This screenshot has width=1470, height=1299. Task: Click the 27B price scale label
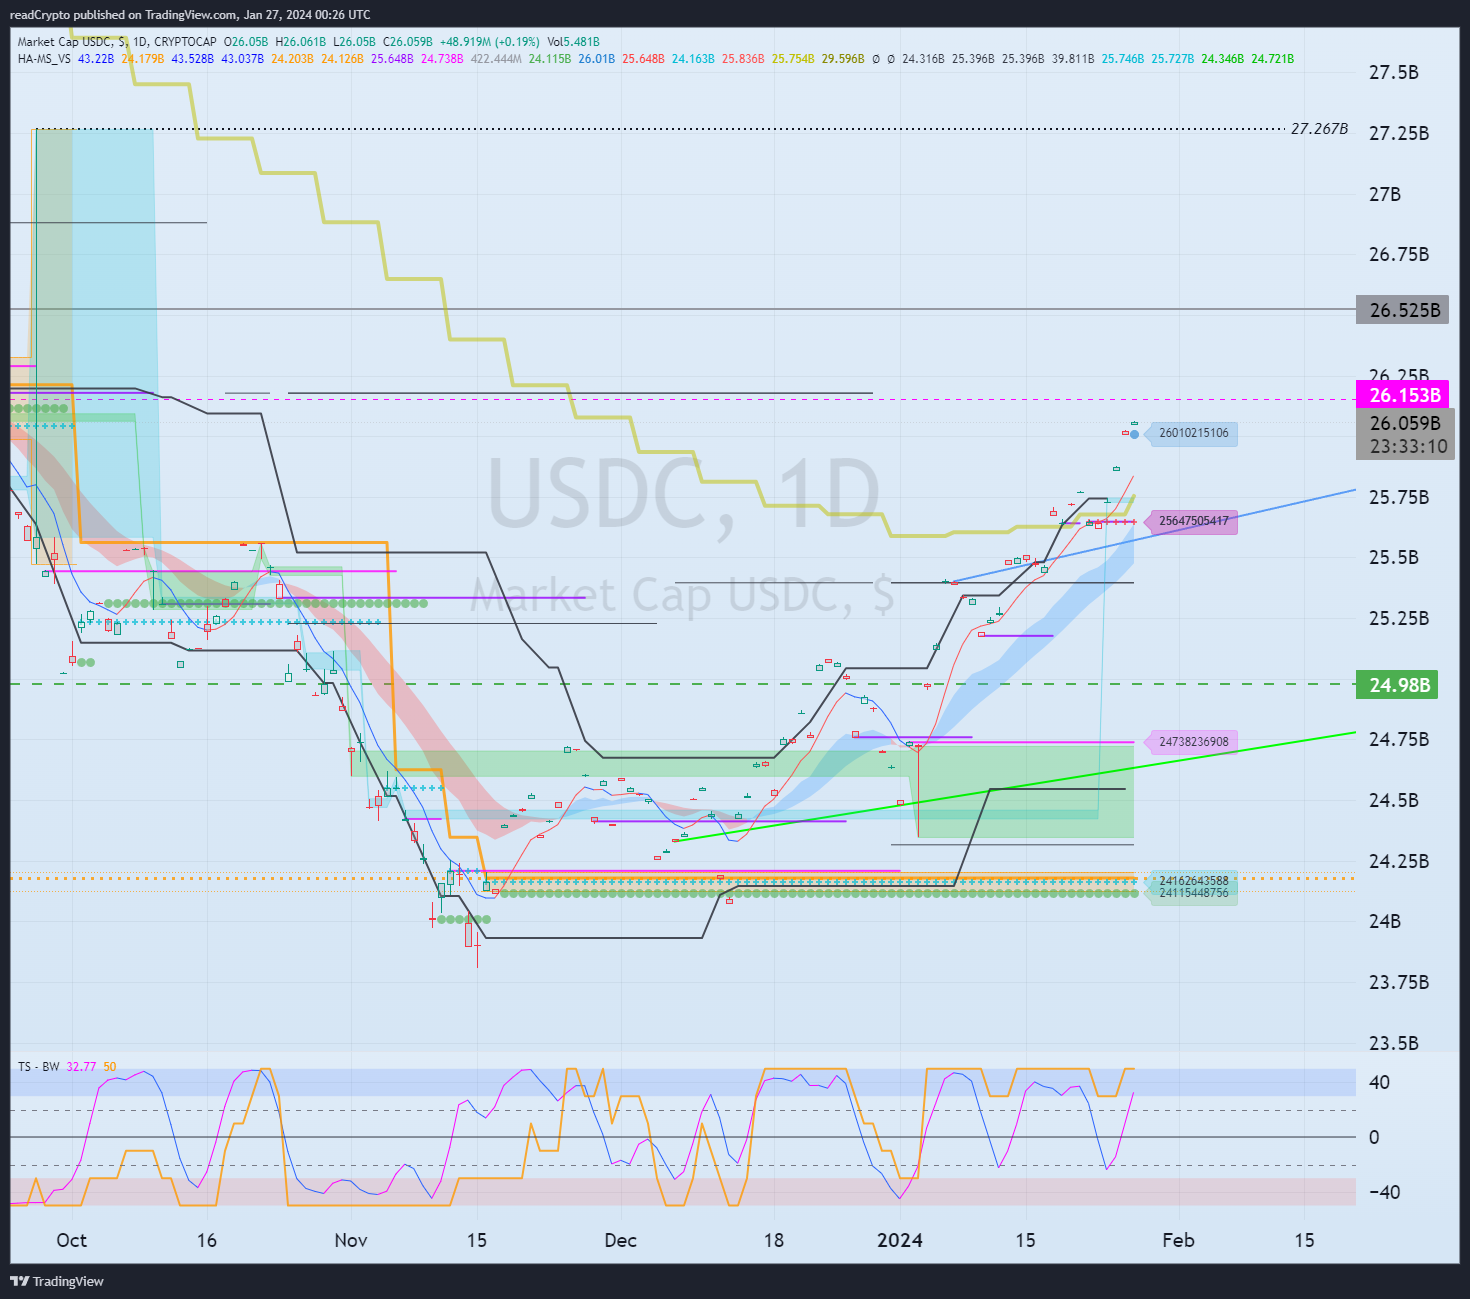coord(1384,194)
